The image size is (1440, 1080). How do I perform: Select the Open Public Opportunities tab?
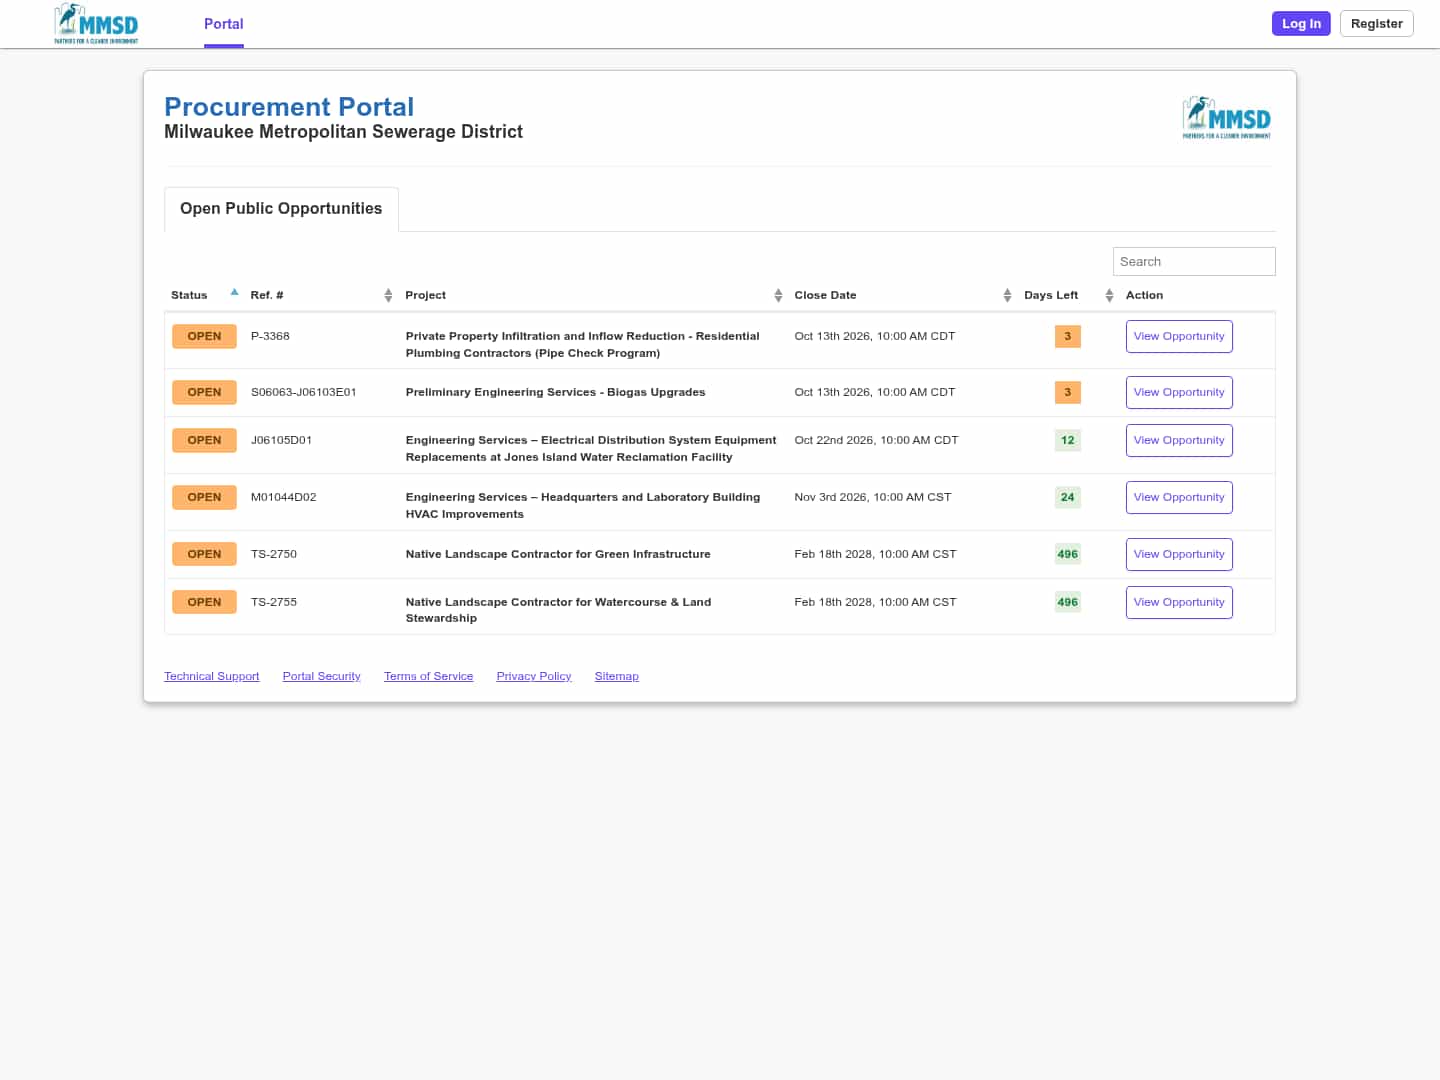281,209
